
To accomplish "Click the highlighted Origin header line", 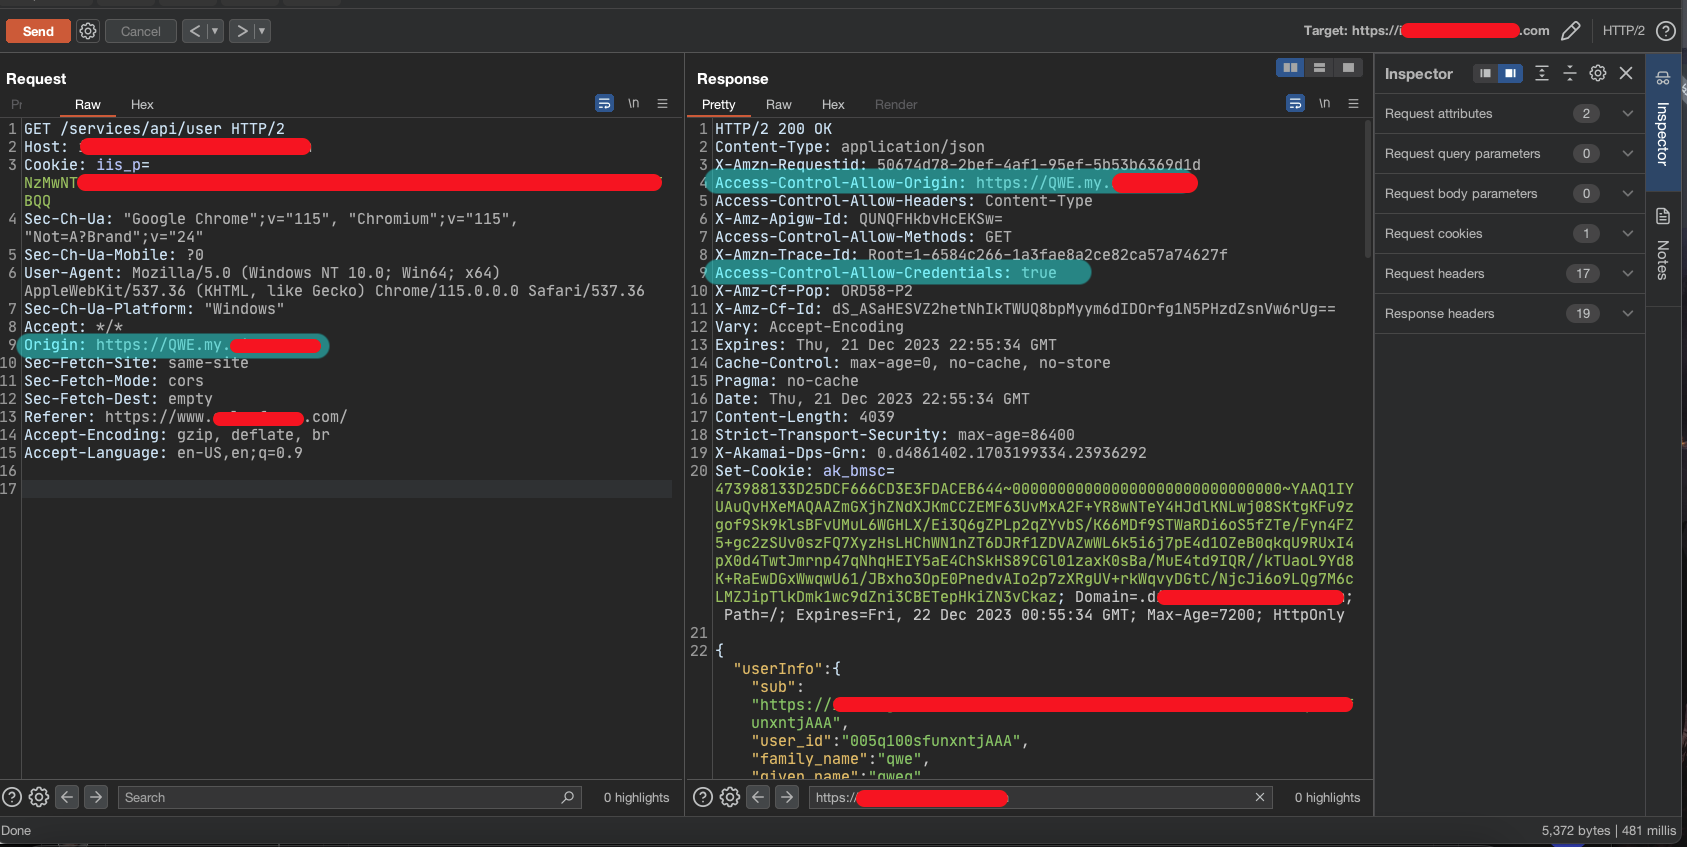I will tap(173, 345).
